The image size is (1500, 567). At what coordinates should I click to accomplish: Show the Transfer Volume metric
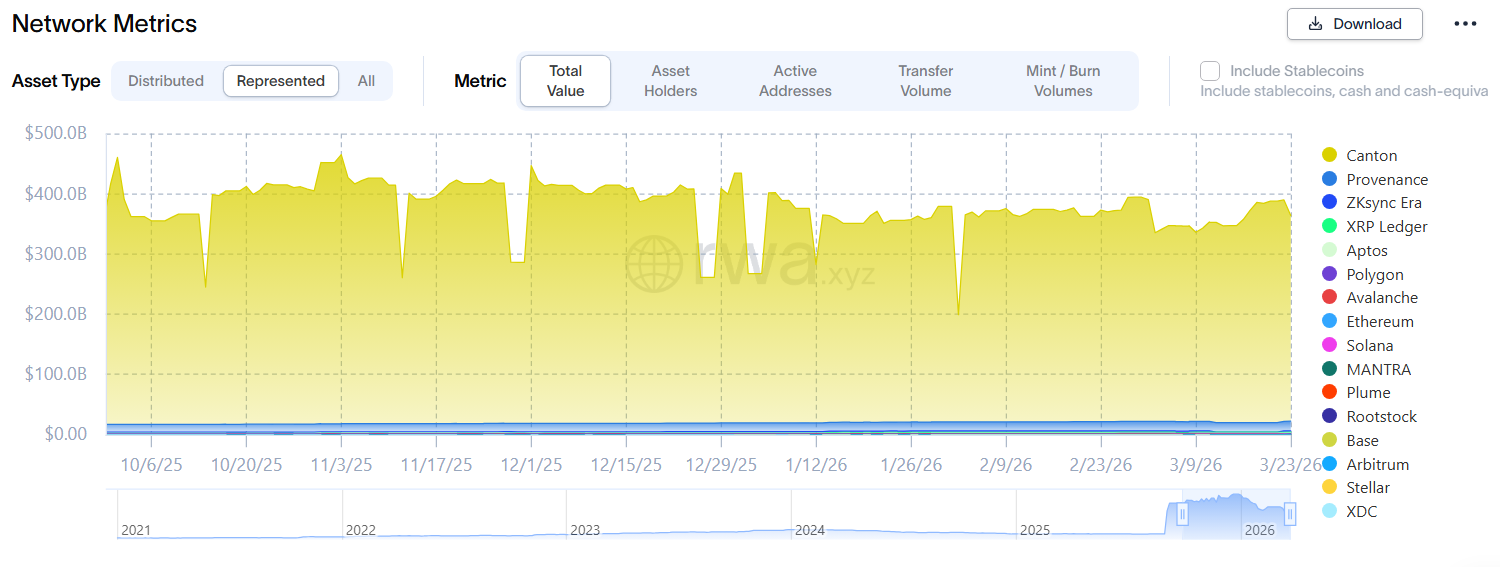[x=925, y=81]
